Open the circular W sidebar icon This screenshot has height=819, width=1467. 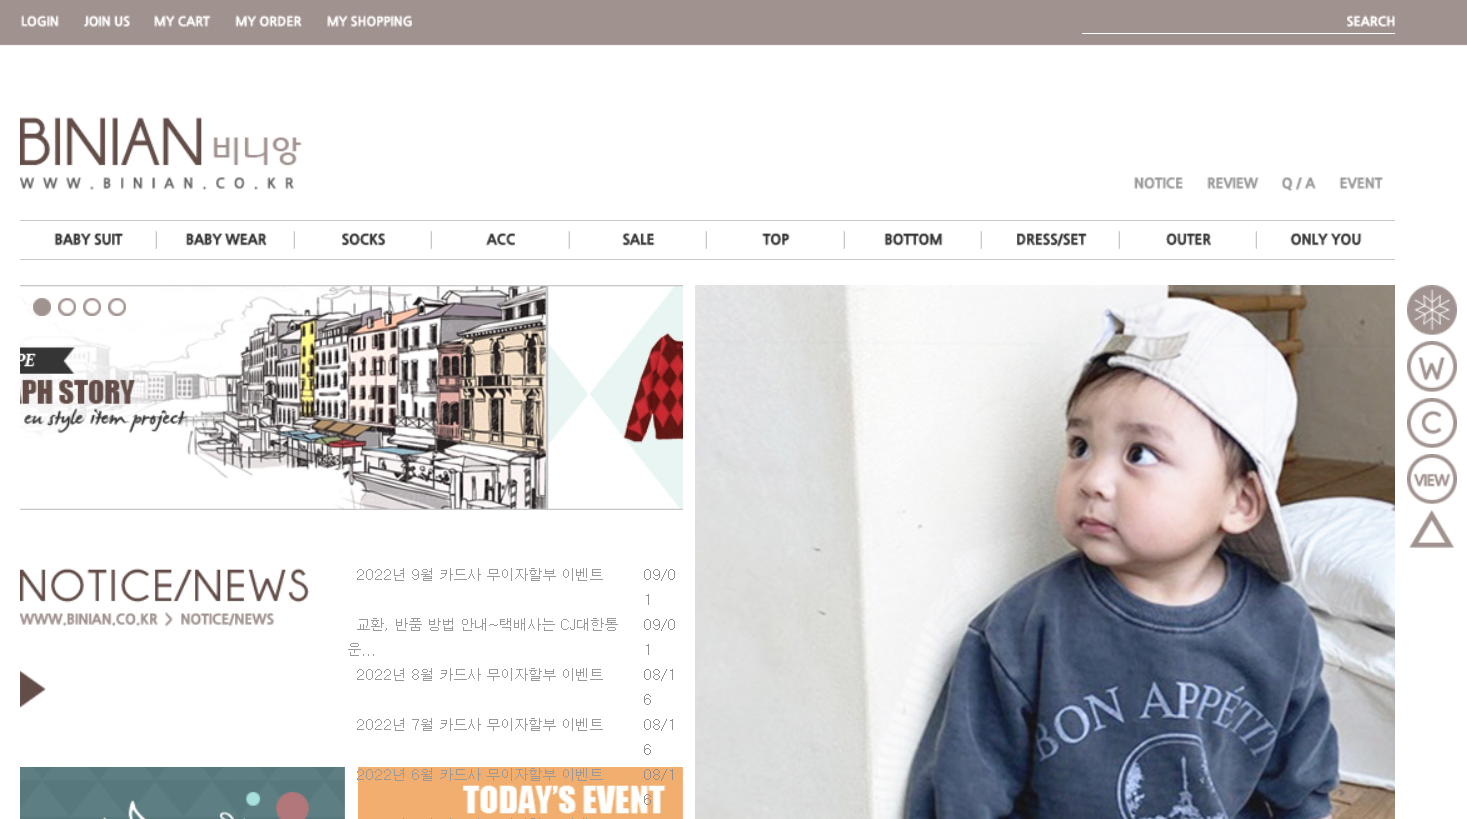click(x=1431, y=367)
